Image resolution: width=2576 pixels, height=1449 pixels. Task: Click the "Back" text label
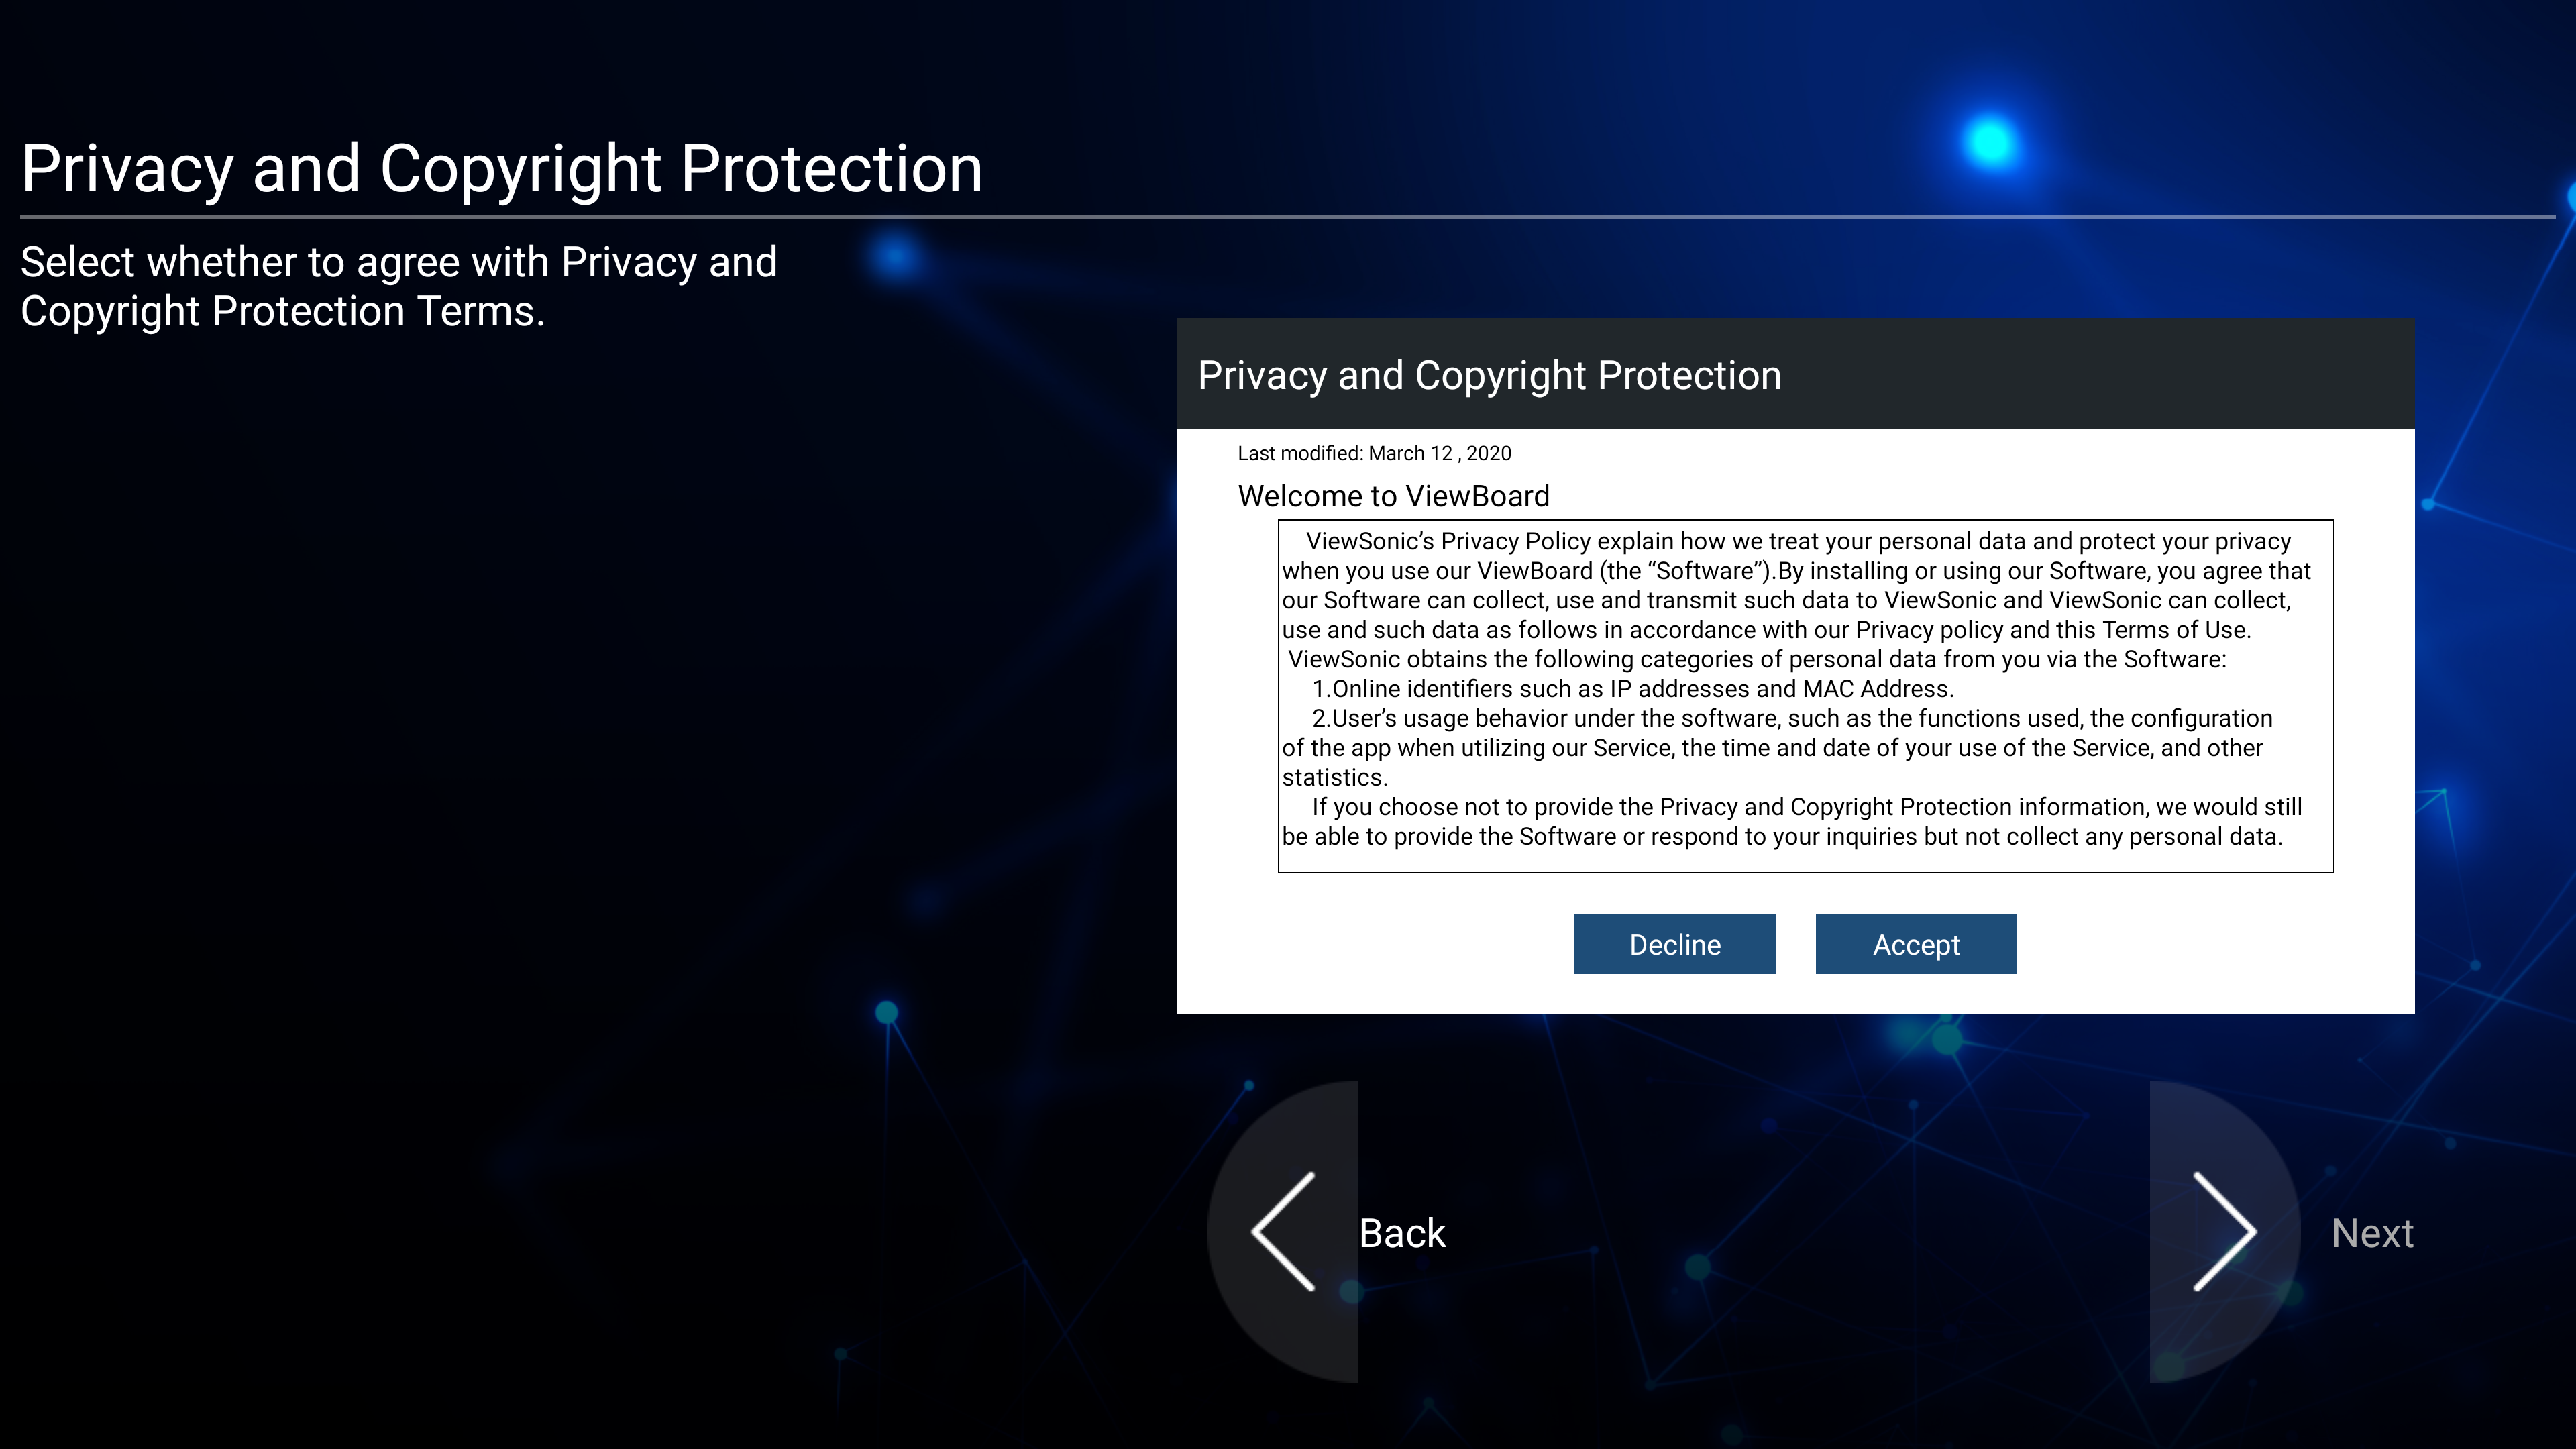click(1402, 1233)
